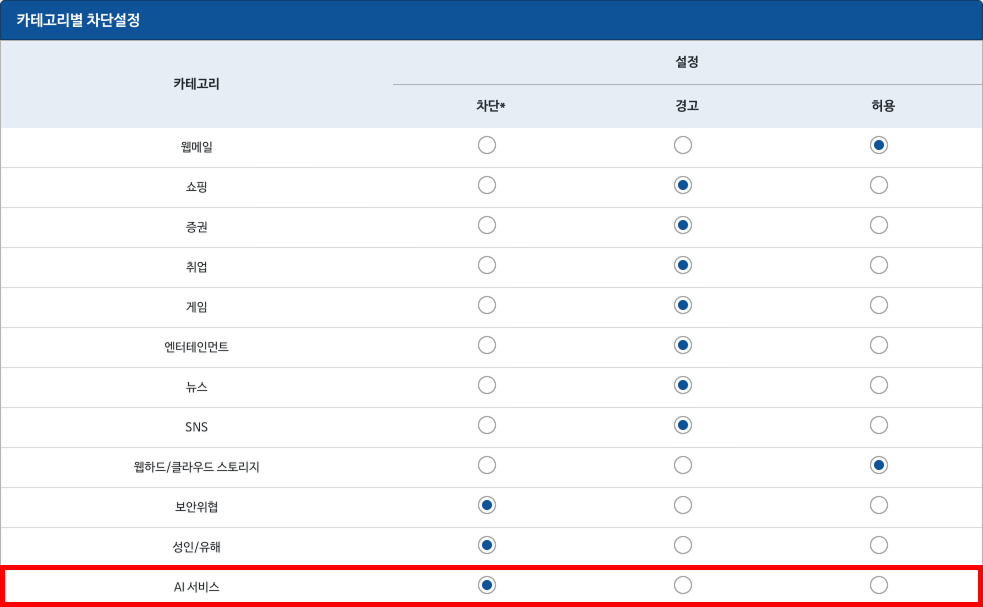Confirm 차단 selected for 성인/유해
Screen dimensions: 983x607
(x=487, y=544)
